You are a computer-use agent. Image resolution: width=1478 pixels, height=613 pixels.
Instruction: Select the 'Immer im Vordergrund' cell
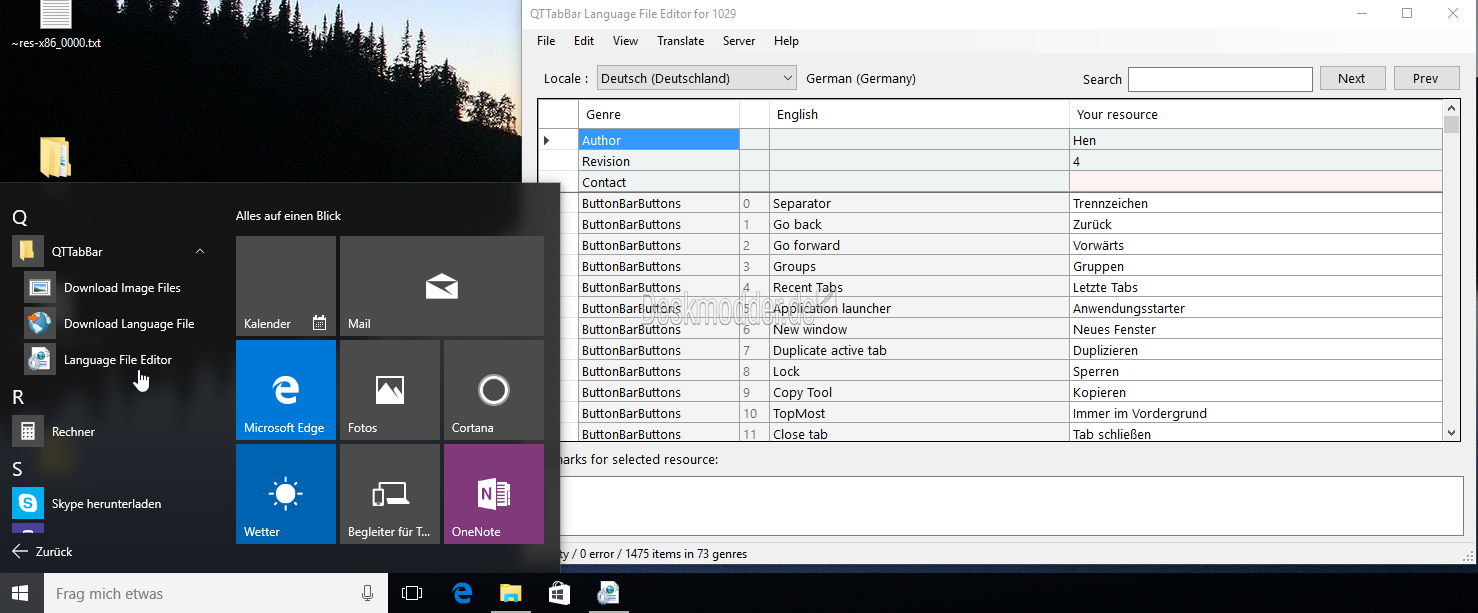point(1256,413)
